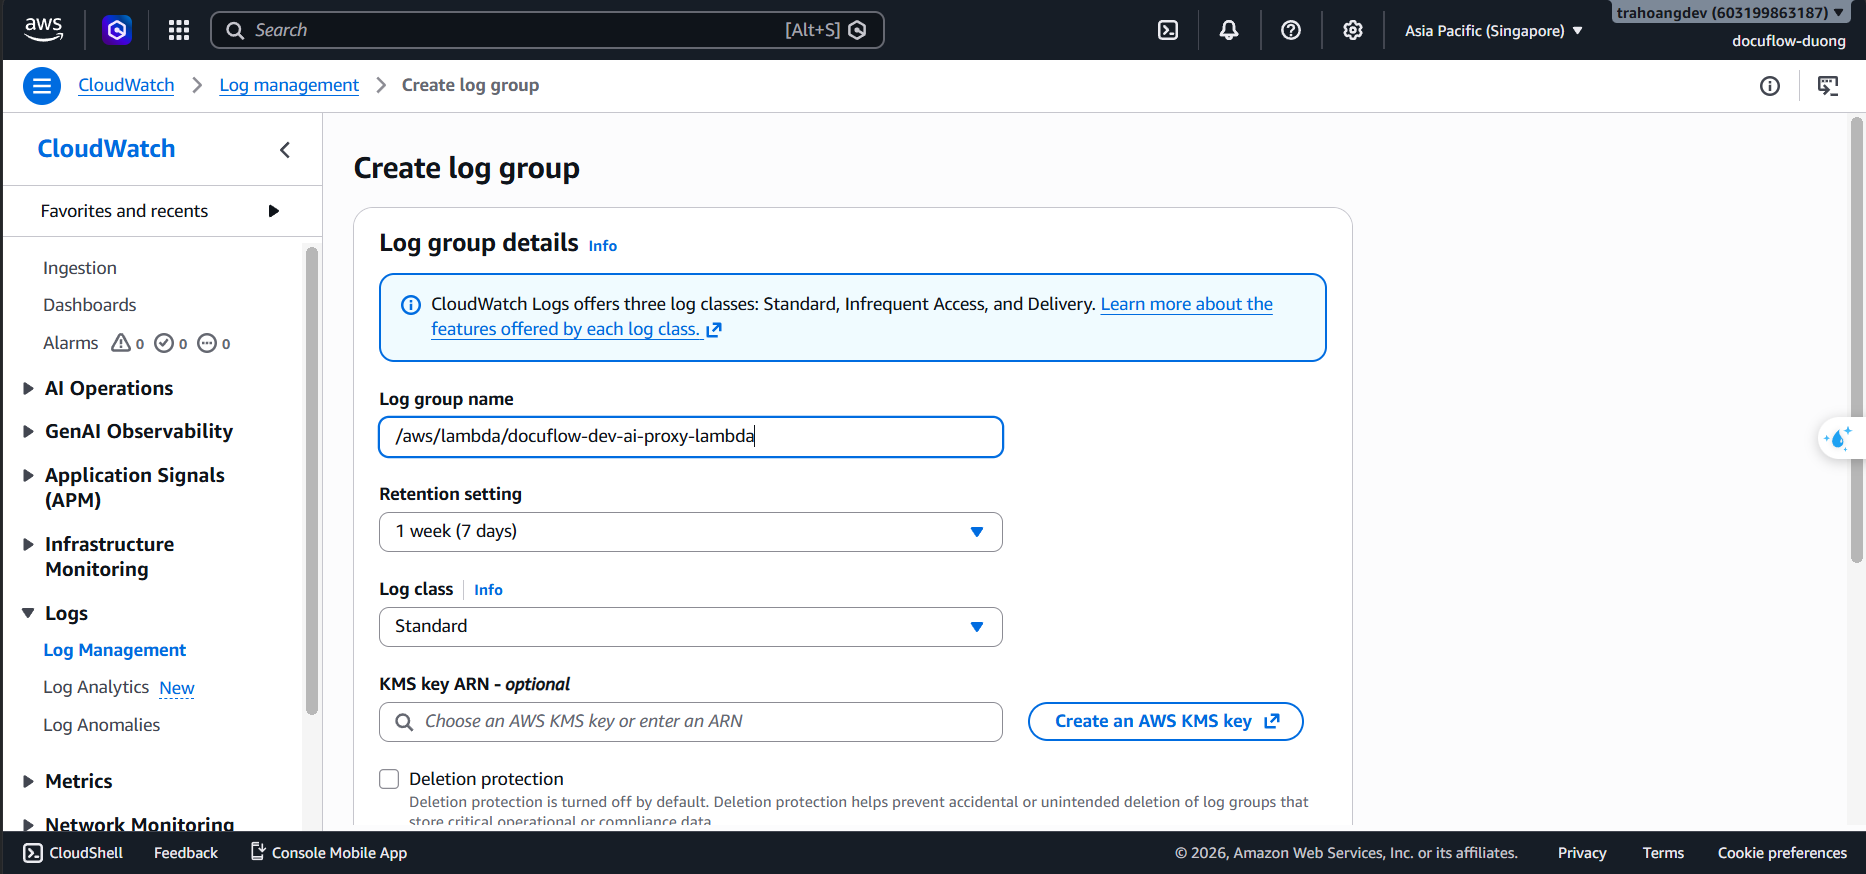This screenshot has width=1866, height=874.
Task: Open the help question-mark menu
Action: 1291,30
